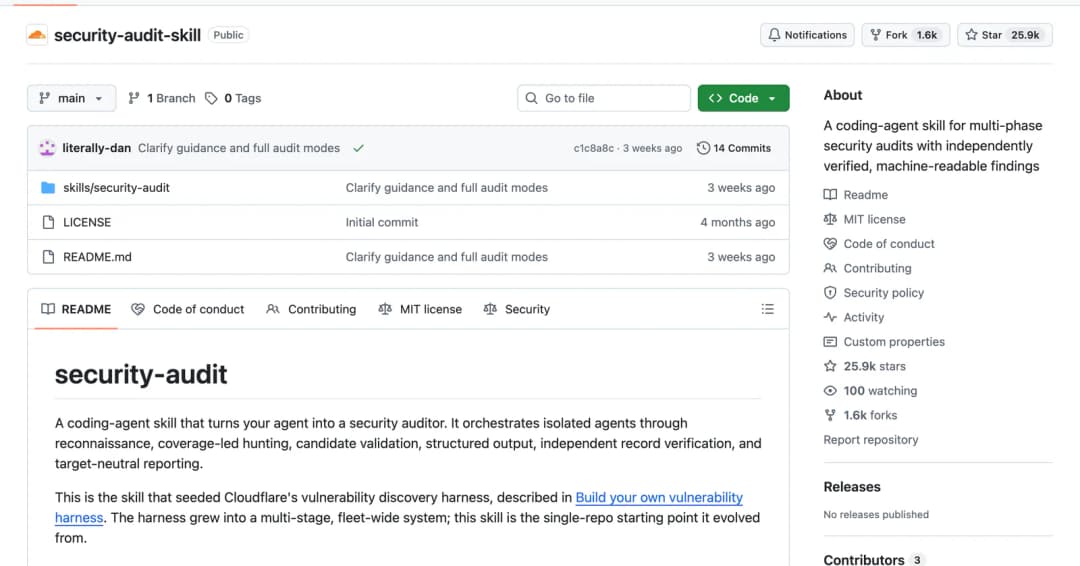The height and width of the screenshot is (566, 1080).
Task: Open the main branch dropdown
Action: pyautogui.click(x=72, y=98)
